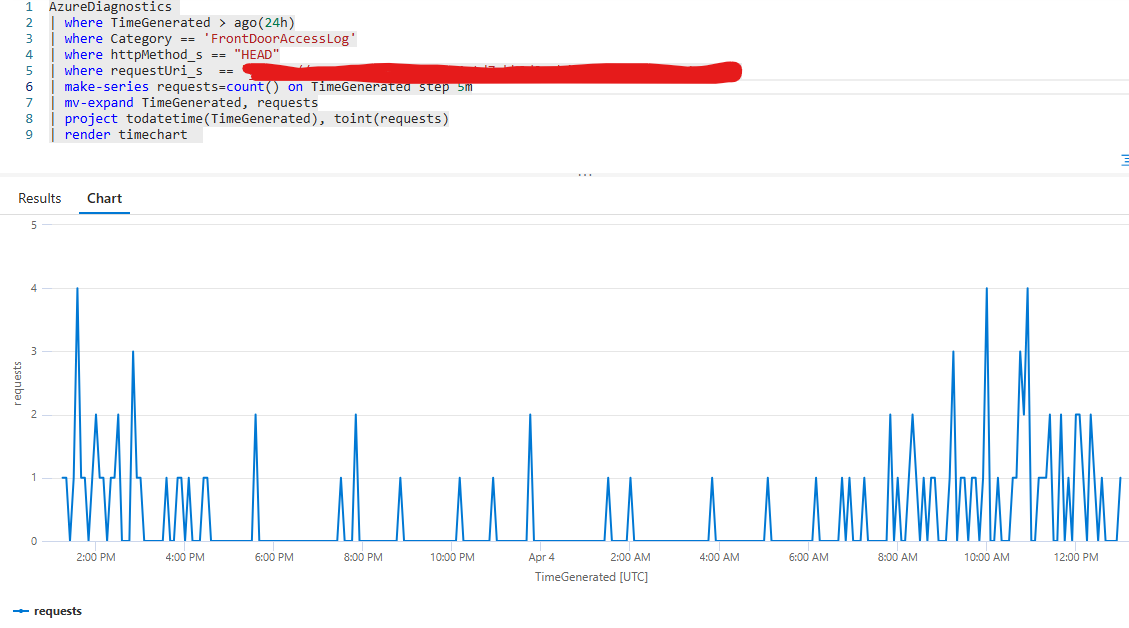Click the 4-request peak at 10:00 AM
1129x628 pixels.
coord(987,289)
